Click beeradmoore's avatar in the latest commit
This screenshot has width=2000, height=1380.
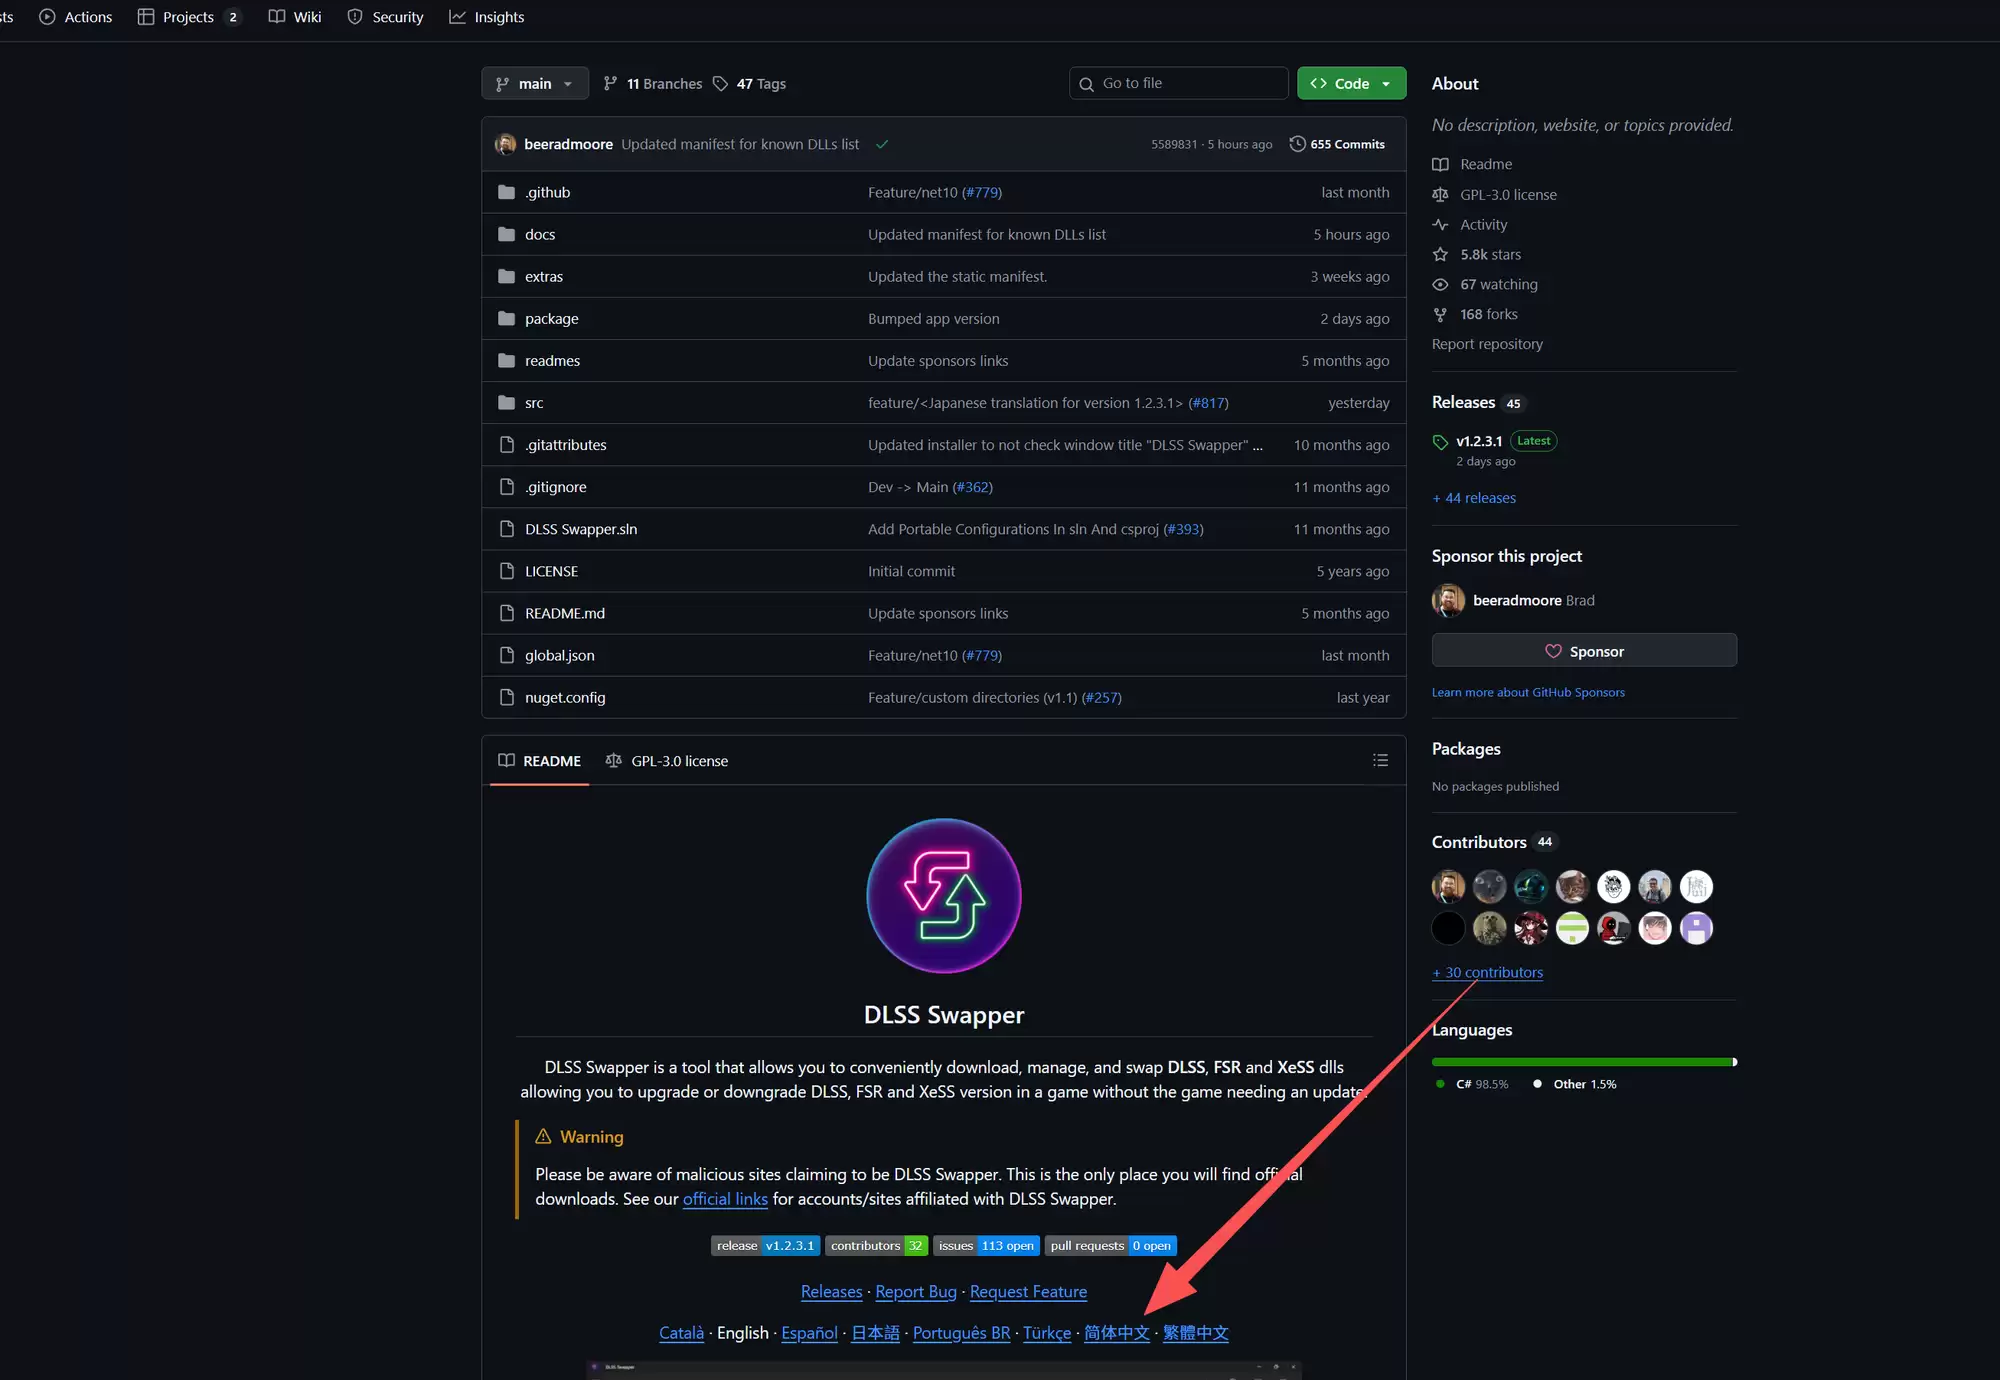point(506,144)
